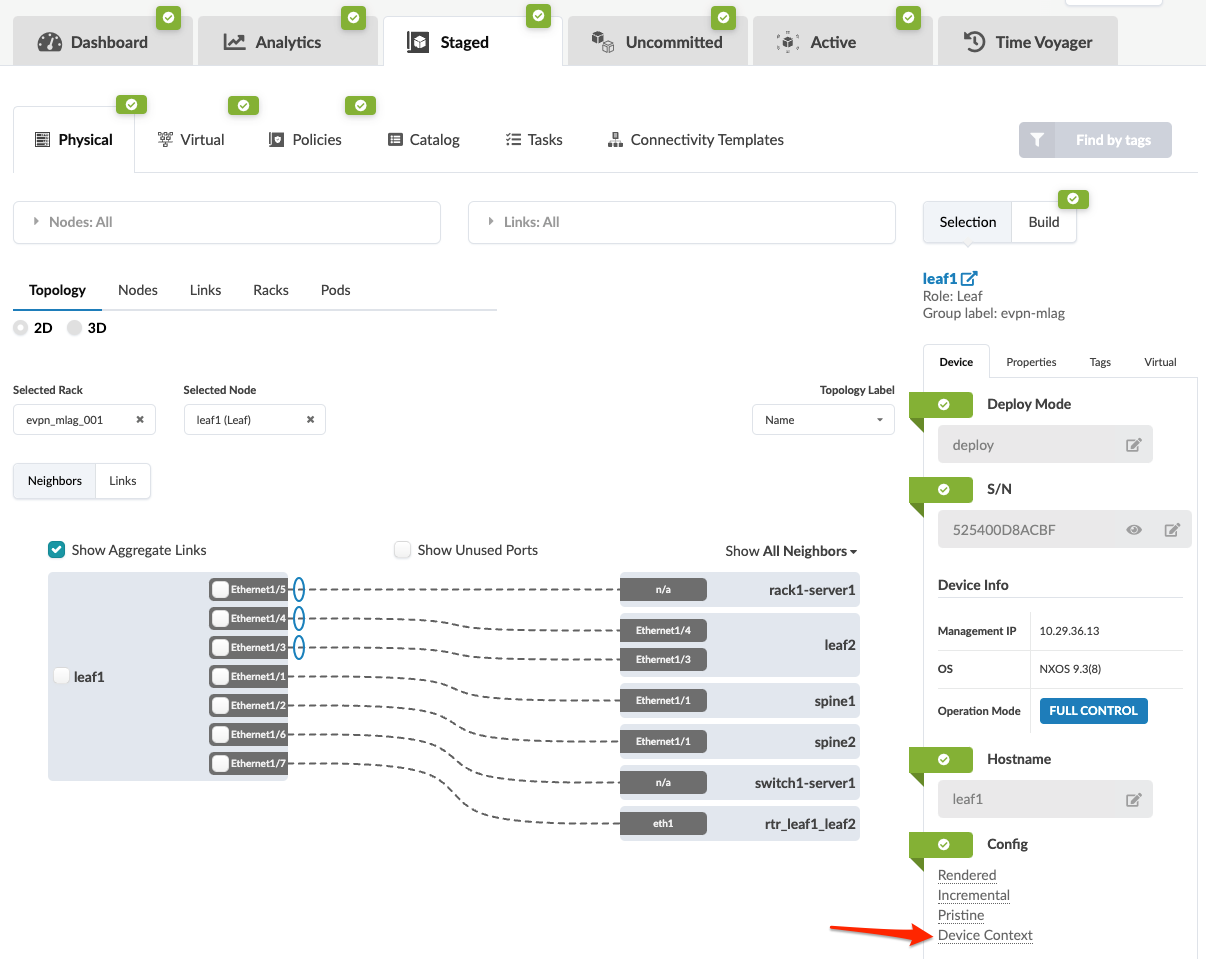Image resolution: width=1206 pixels, height=959 pixels.
Task: Clear the evpn_mlag_001 selected rack
Action: click(x=140, y=420)
